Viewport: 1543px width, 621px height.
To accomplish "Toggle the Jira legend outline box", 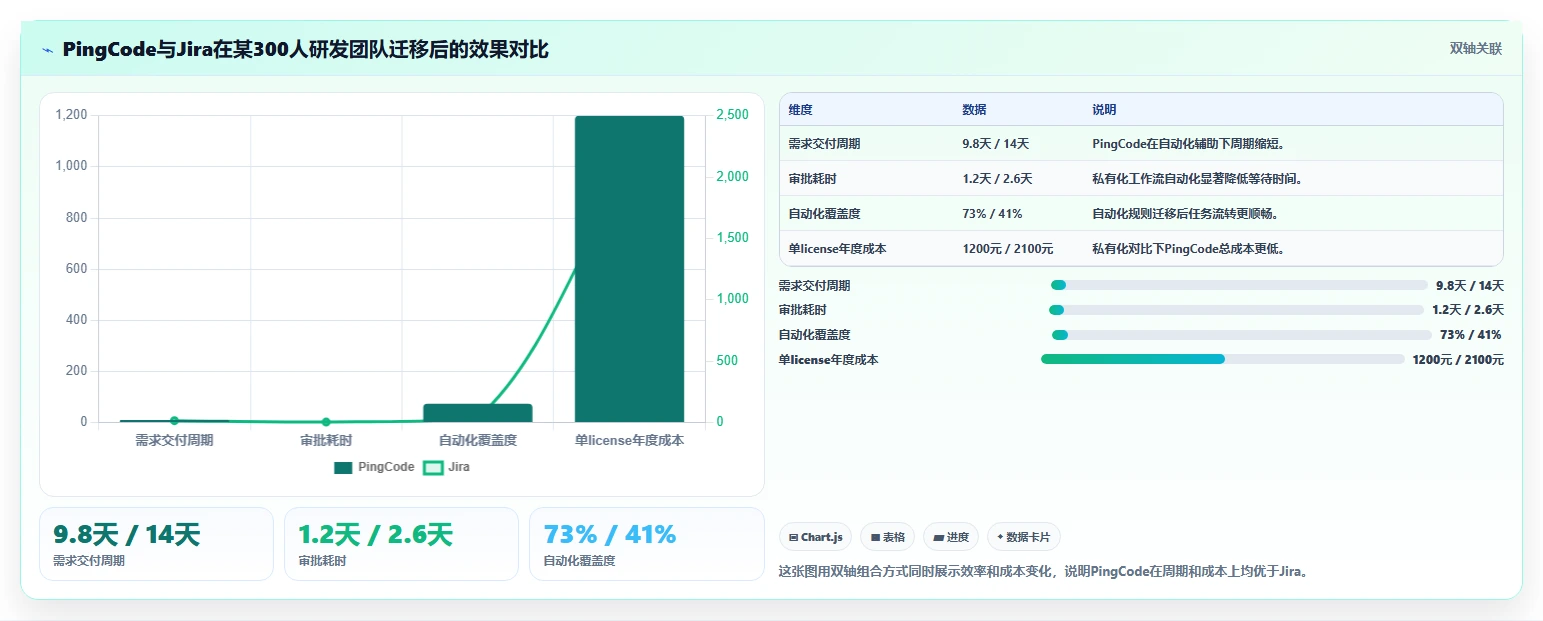I will (433, 467).
